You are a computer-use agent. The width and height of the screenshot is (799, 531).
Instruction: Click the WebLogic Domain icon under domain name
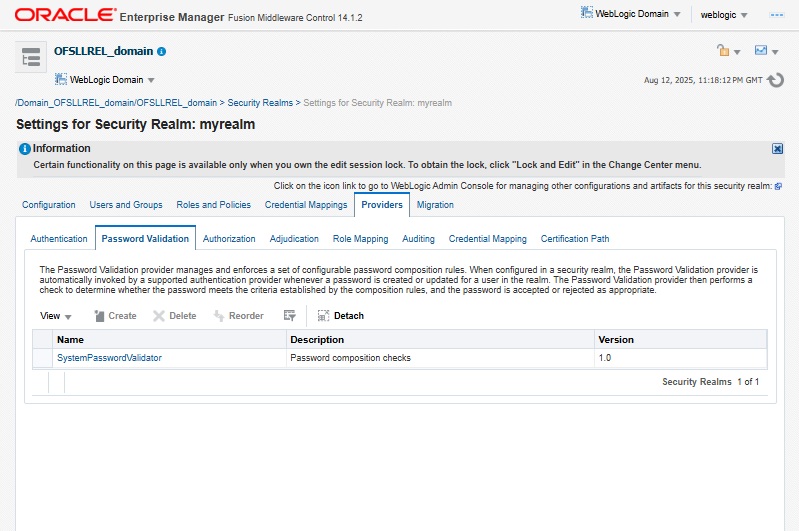61,79
